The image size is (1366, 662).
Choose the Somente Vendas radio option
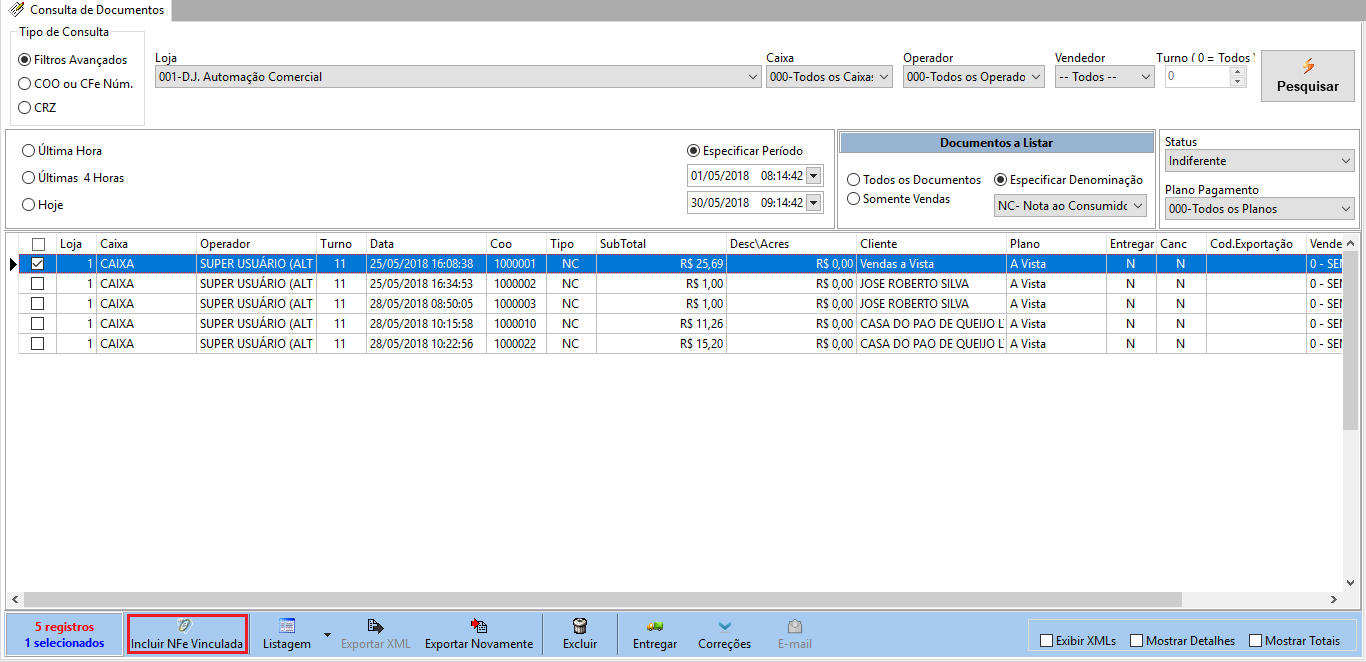854,199
